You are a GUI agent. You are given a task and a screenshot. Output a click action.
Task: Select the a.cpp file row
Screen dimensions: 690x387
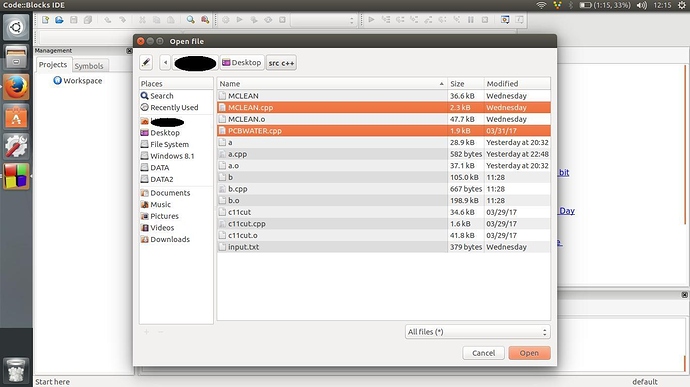[384, 154]
